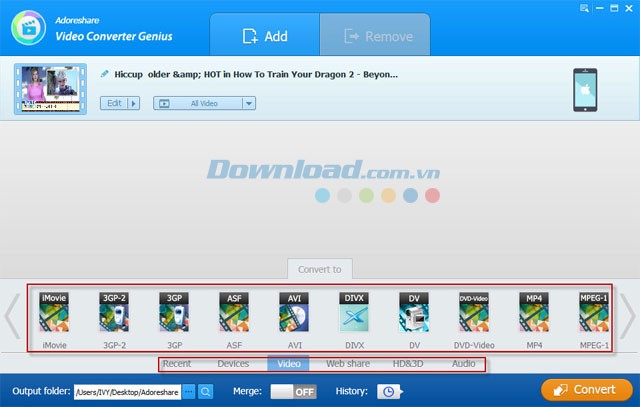Choose the 3GP output format
The width and height of the screenshot is (640, 407).
[x=174, y=312]
